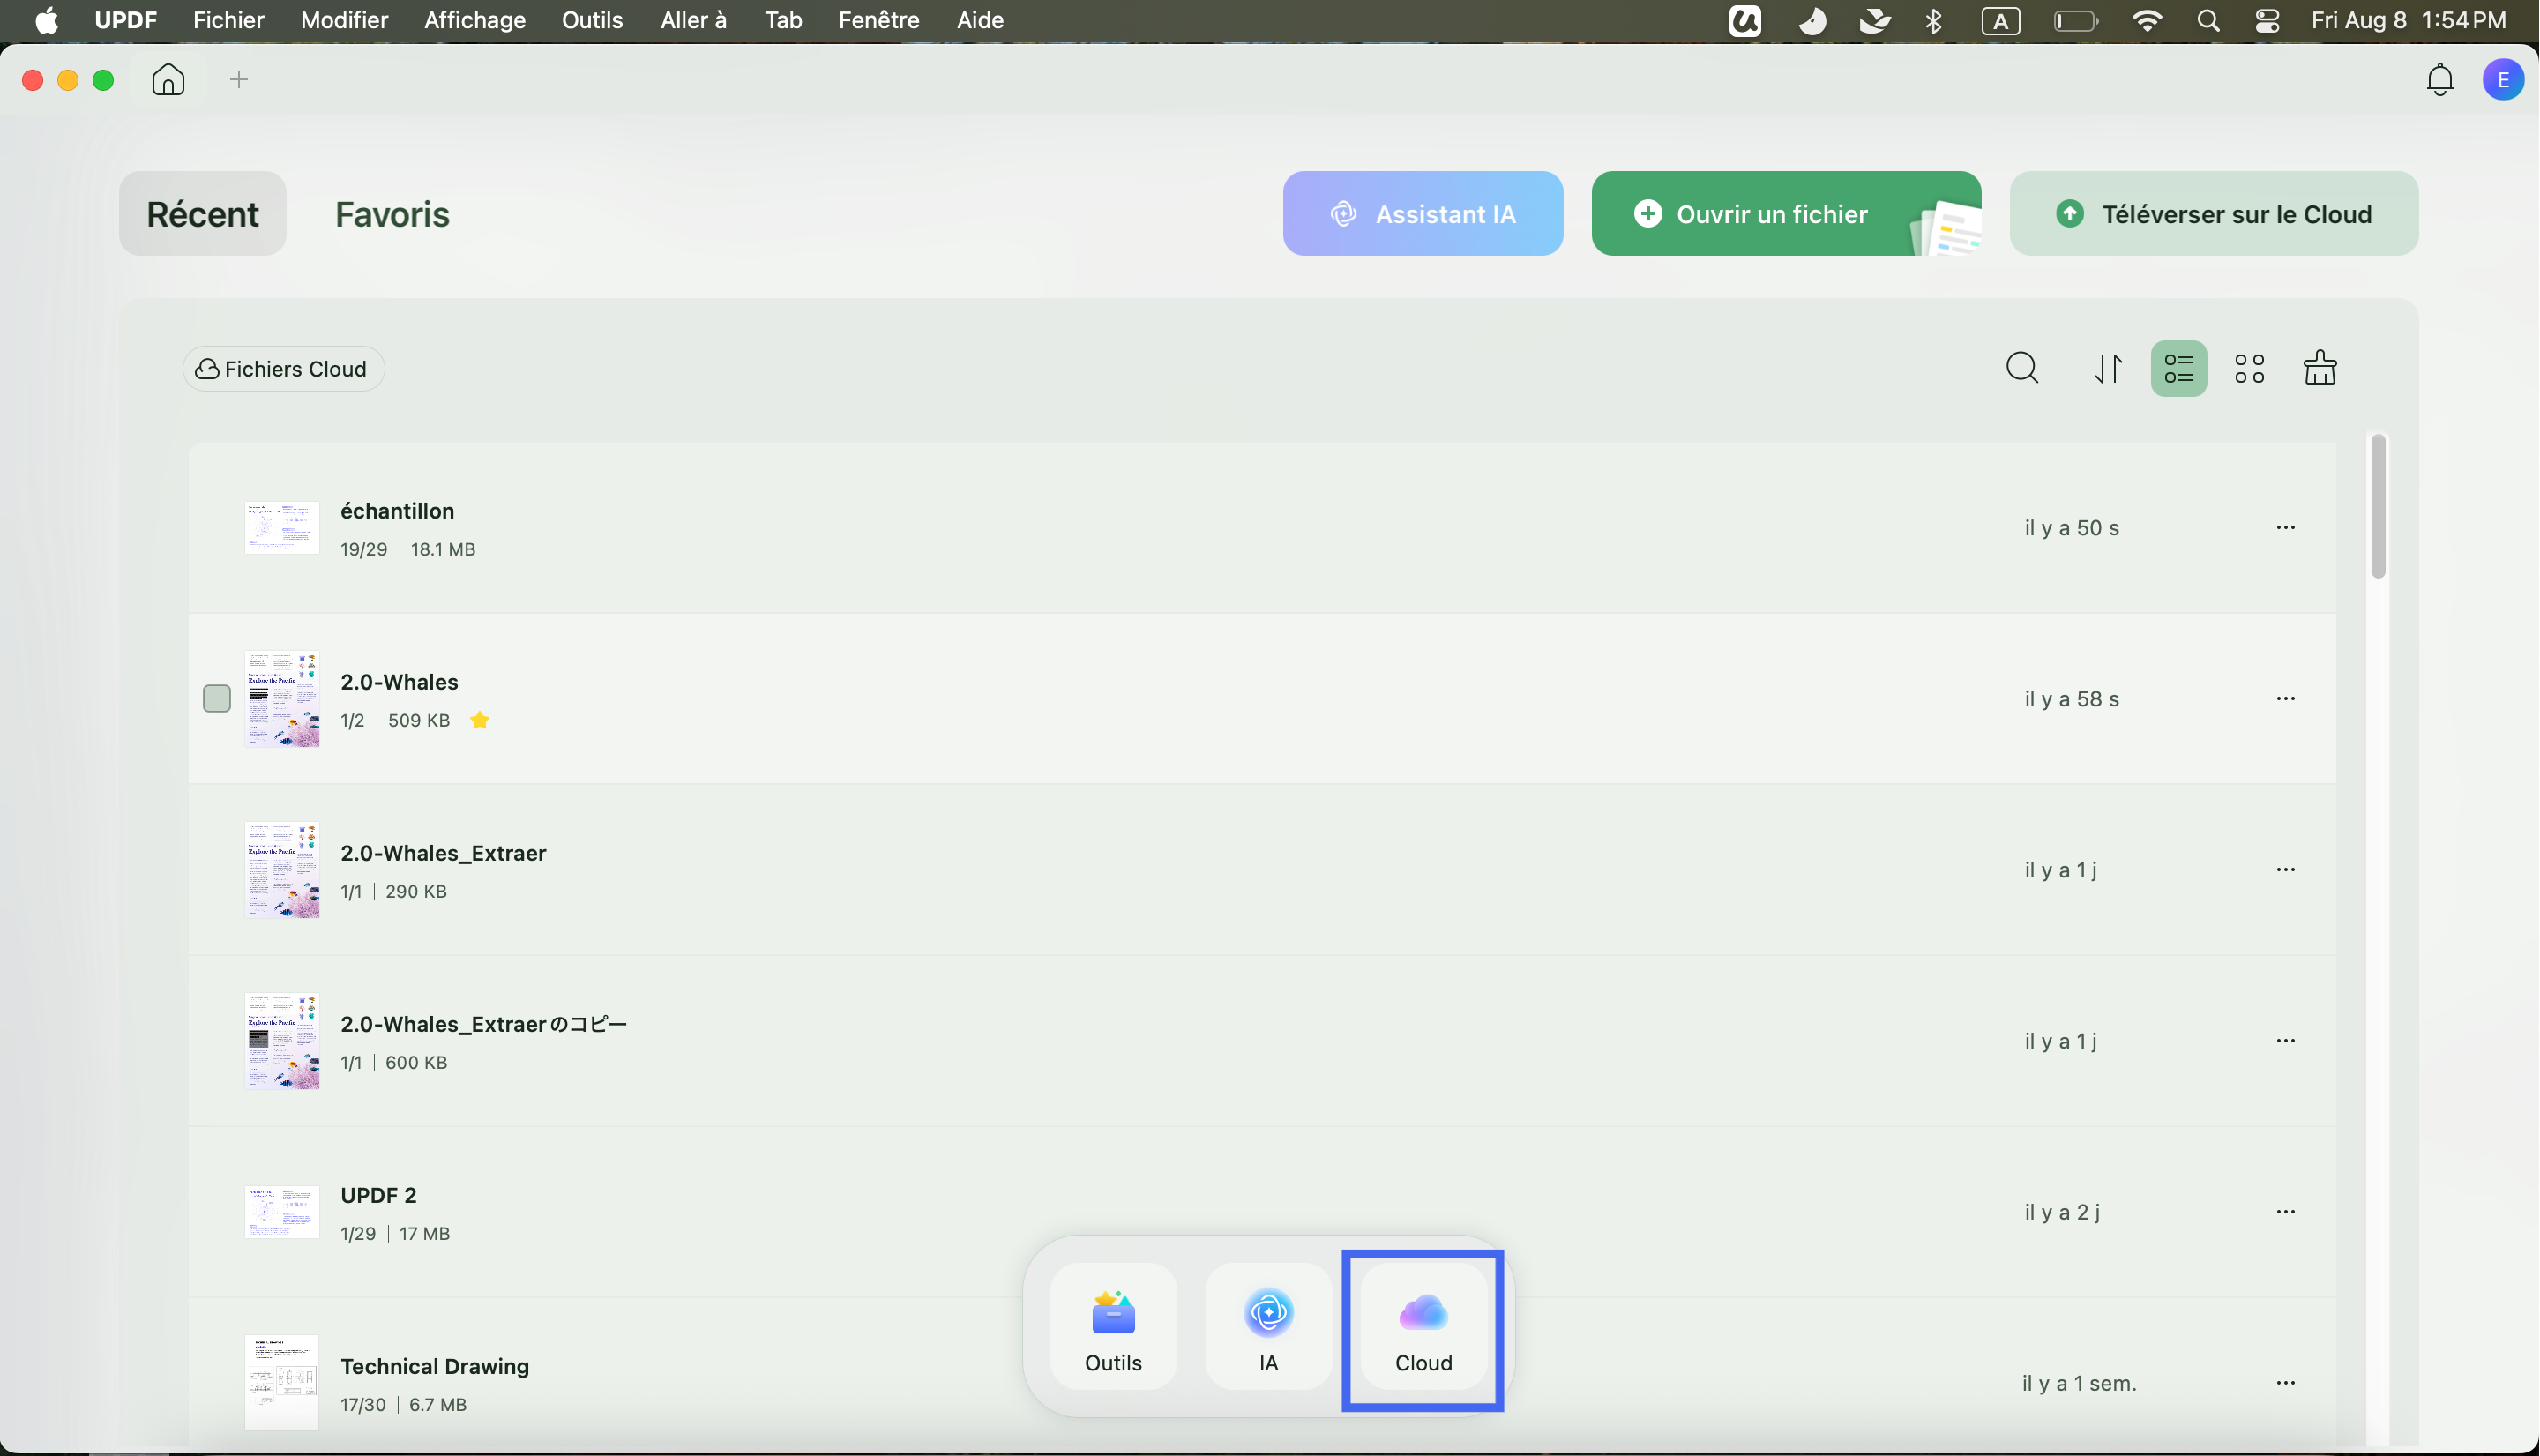Switch to the Récent tab
Image resolution: width=2540 pixels, height=1456 pixels.
pyautogui.click(x=203, y=213)
